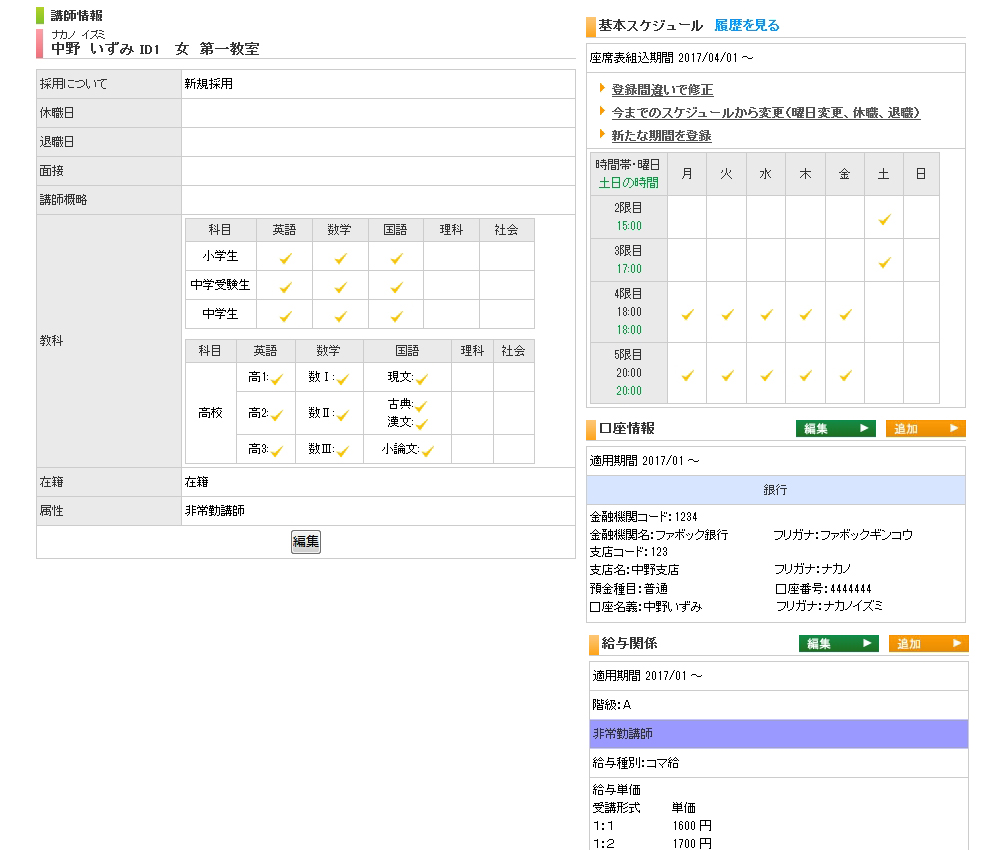1000x850 pixels.
Task: Click checkmark for 中学受験生 国語
Action: pos(397,288)
